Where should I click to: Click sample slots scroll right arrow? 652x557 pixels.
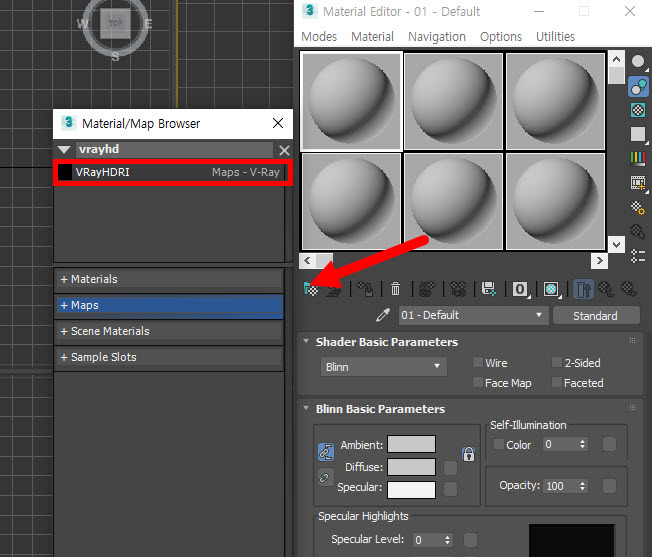point(599,261)
